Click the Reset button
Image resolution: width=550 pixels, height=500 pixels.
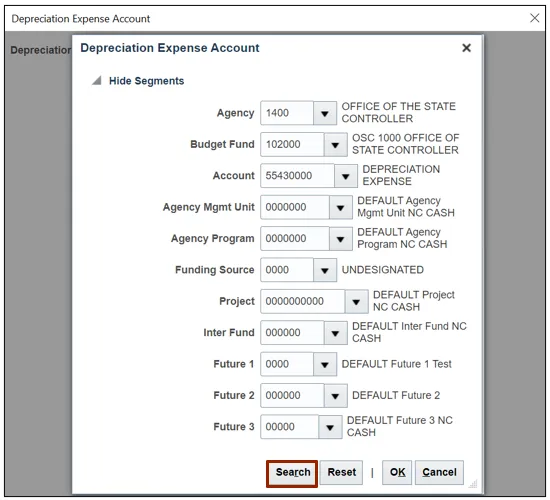pos(341,472)
